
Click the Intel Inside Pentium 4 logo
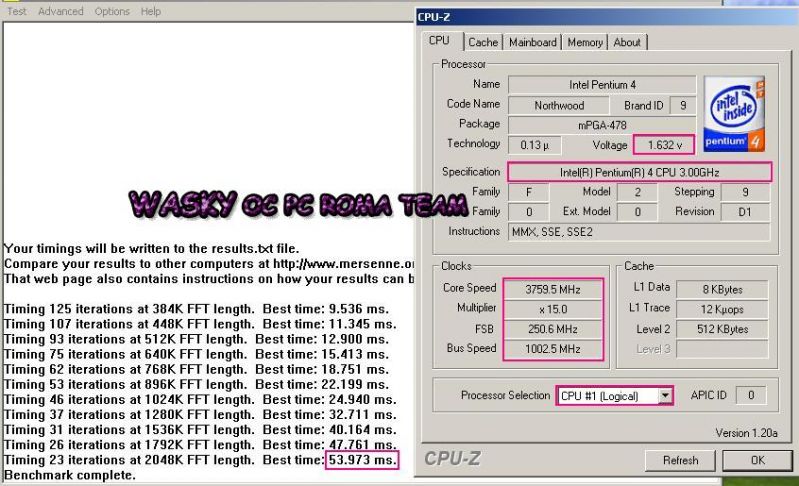[734, 114]
